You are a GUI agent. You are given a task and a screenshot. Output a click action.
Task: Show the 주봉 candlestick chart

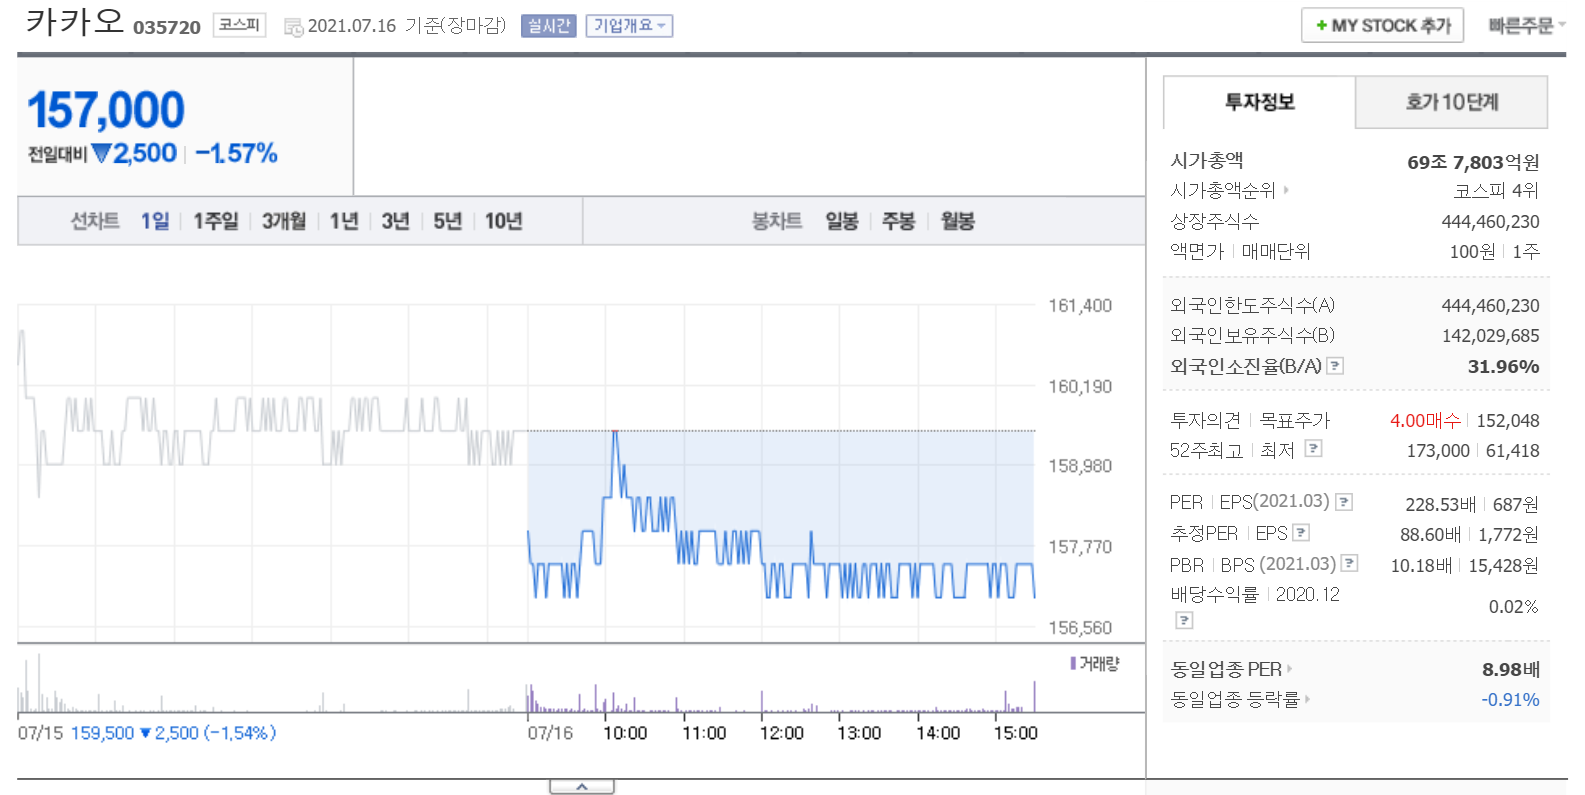pyautogui.click(x=899, y=221)
